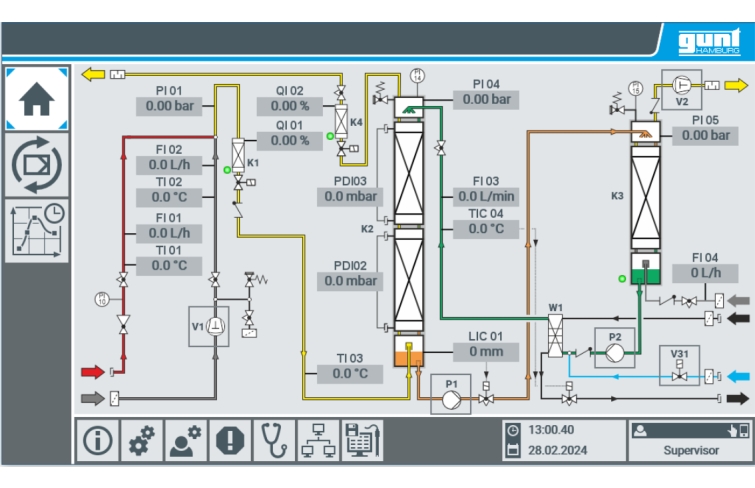Click the FI 03 flow value field
This screenshot has width=755, height=488.
pyautogui.click(x=486, y=196)
